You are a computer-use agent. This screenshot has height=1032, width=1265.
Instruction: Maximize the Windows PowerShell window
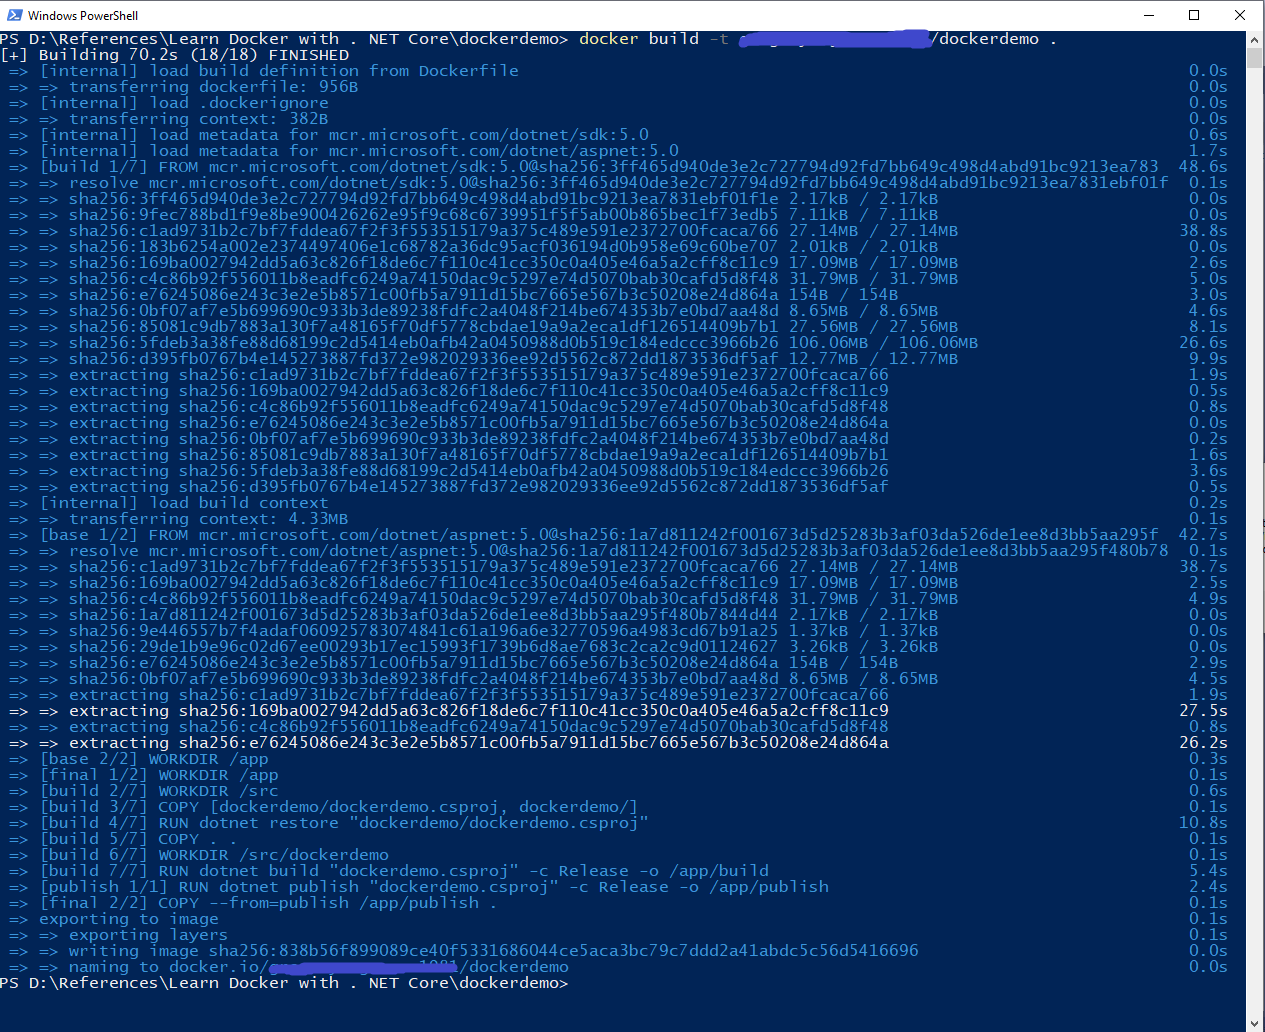tap(1194, 15)
